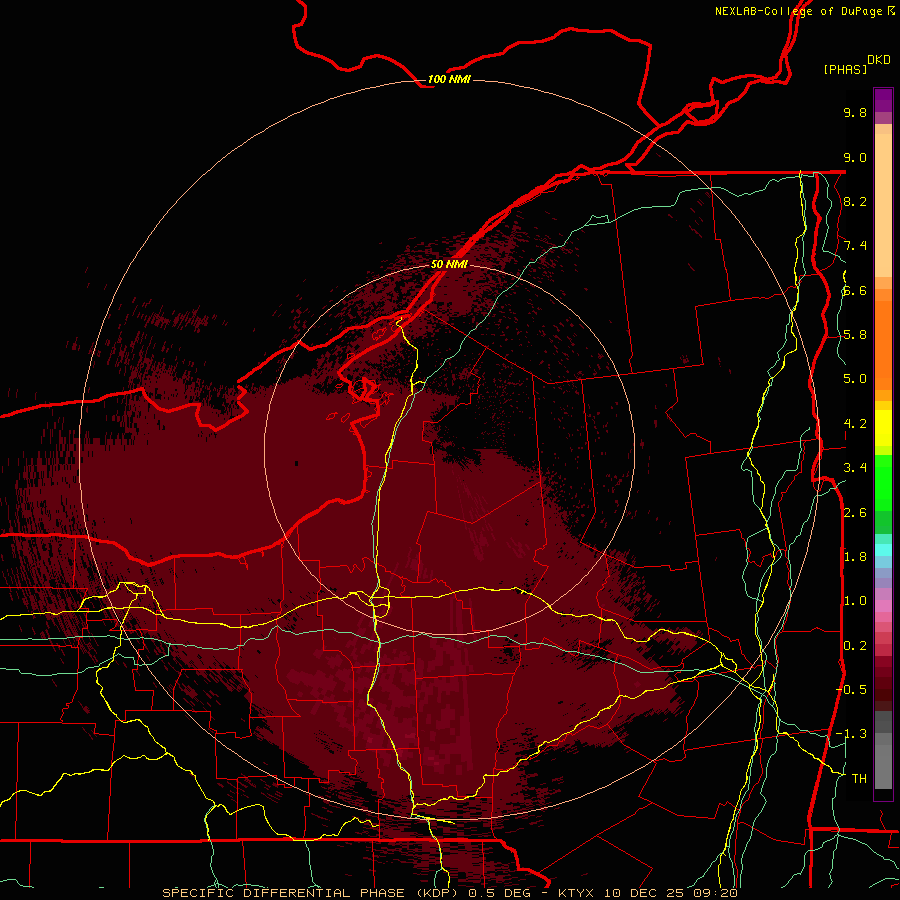900x900 pixels.
Task: Click the 09:20 timestamp in the caption
Action: 715,893
